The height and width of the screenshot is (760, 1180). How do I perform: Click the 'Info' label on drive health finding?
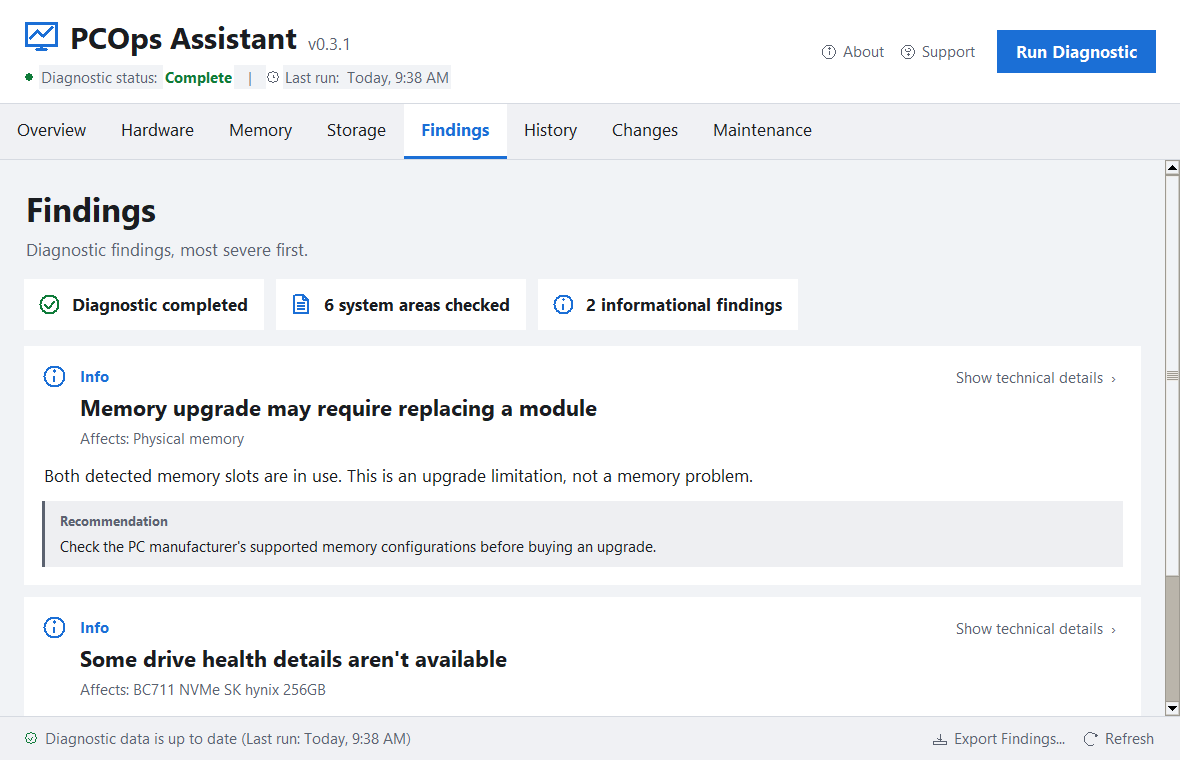95,628
